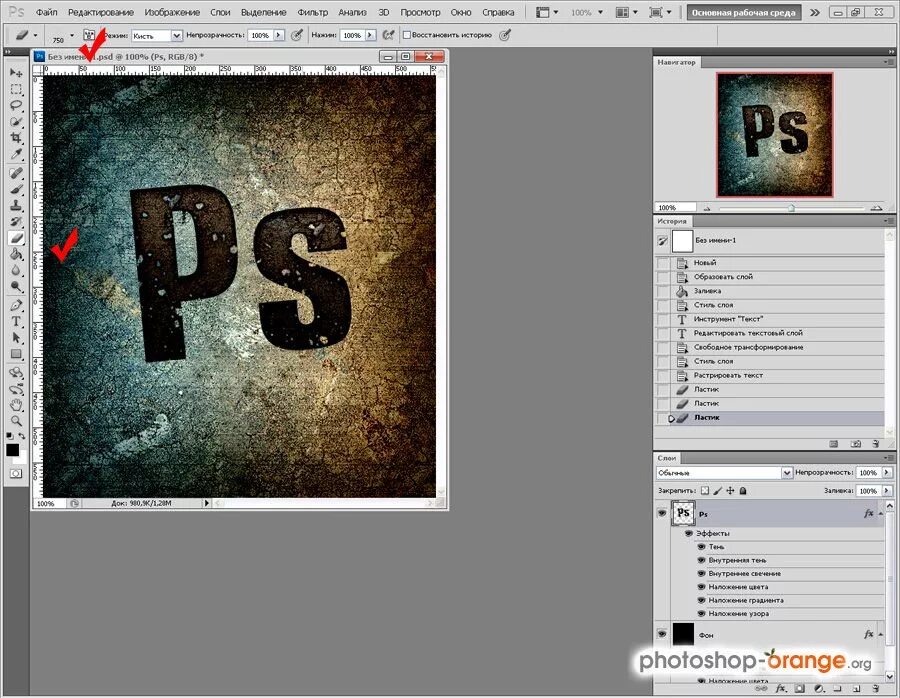Enable Восстановить историю checkbox
The width and height of the screenshot is (900, 698).
point(406,35)
